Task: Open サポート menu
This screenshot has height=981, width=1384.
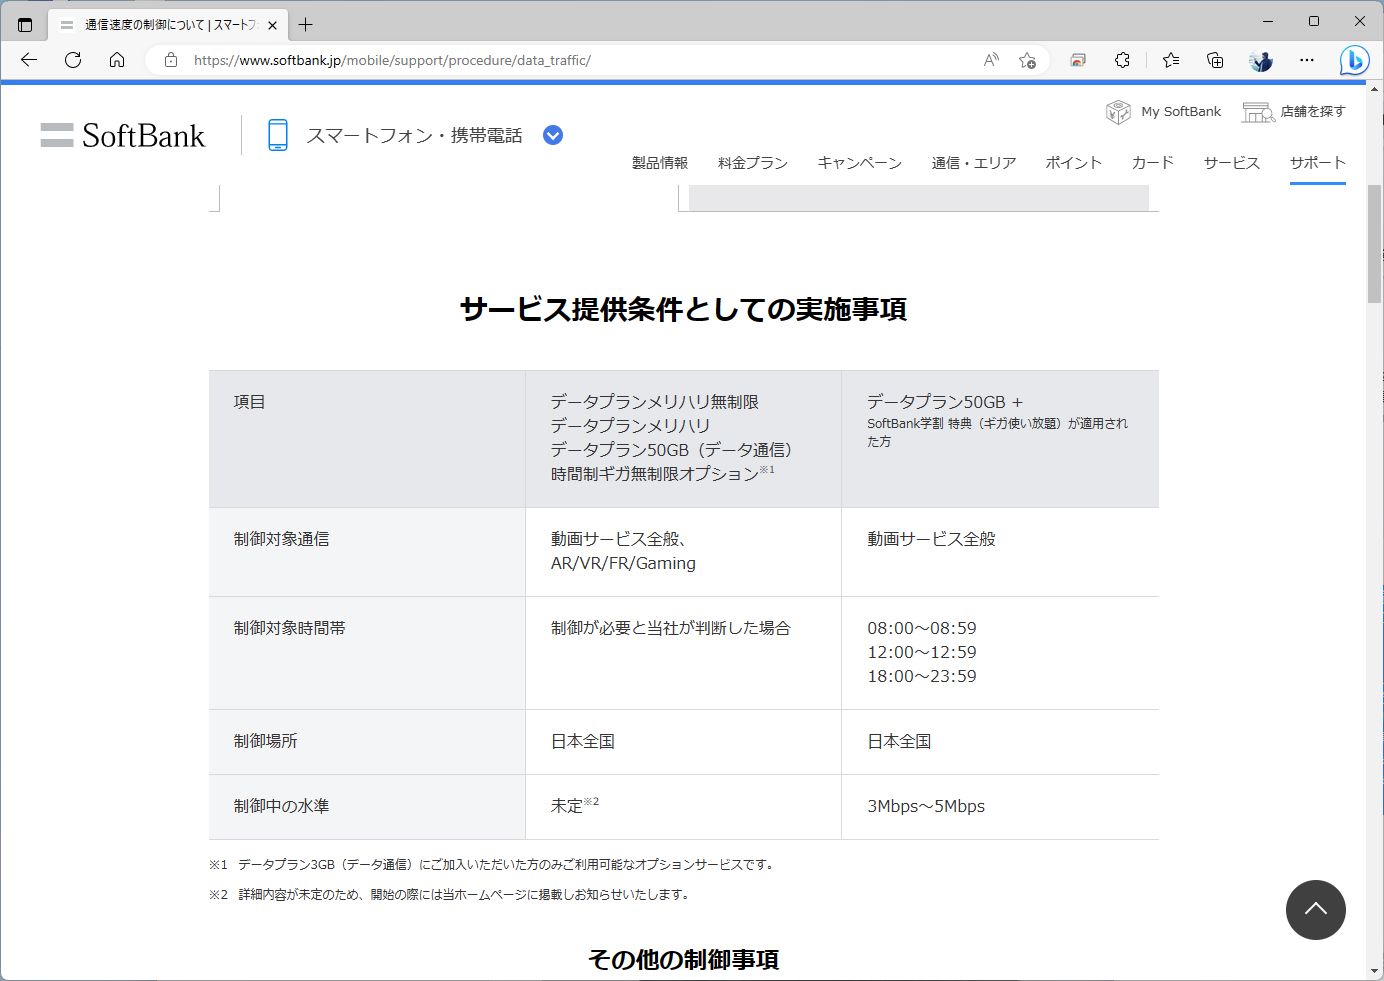Action: pyautogui.click(x=1318, y=163)
